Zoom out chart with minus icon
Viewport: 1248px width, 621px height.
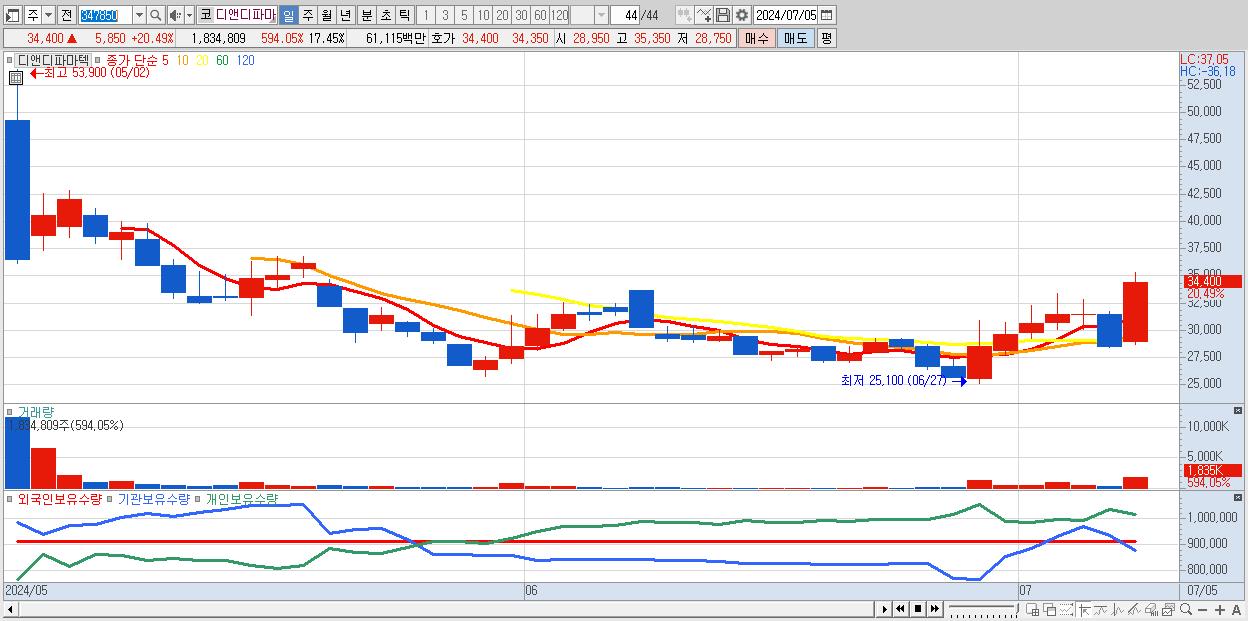(1203, 610)
